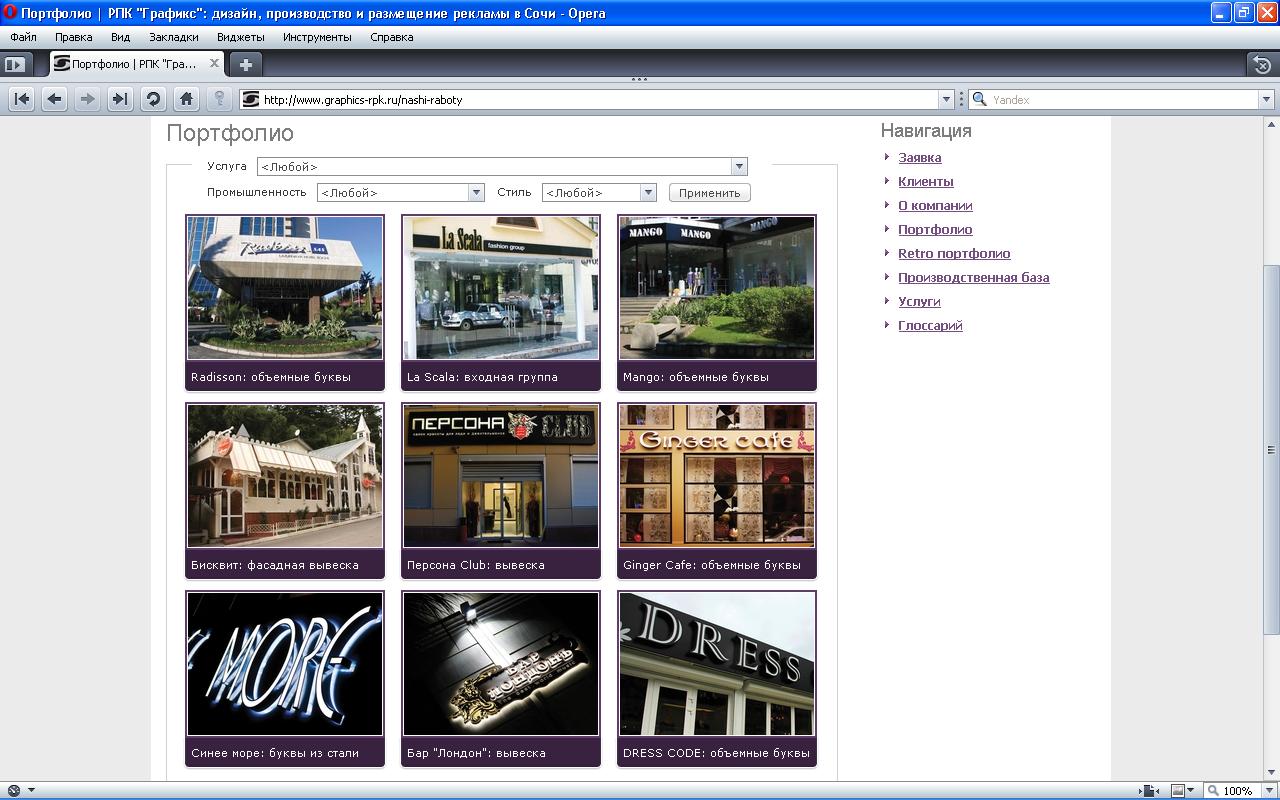This screenshot has width=1280, height=800.
Task: Click the Применить button
Action: point(709,193)
